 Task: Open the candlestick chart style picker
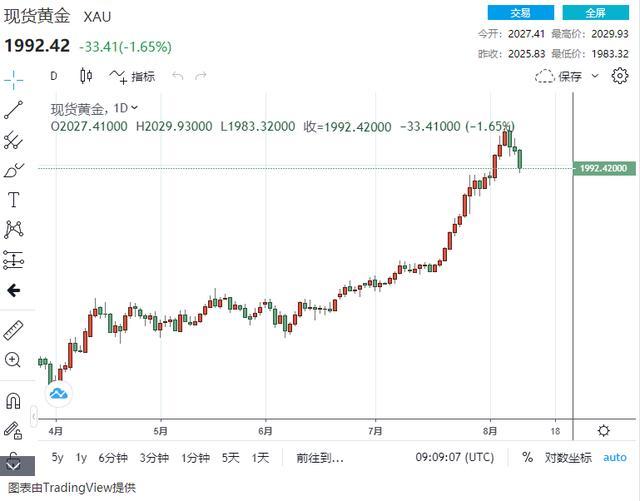pyautogui.click(x=86, y=76)
